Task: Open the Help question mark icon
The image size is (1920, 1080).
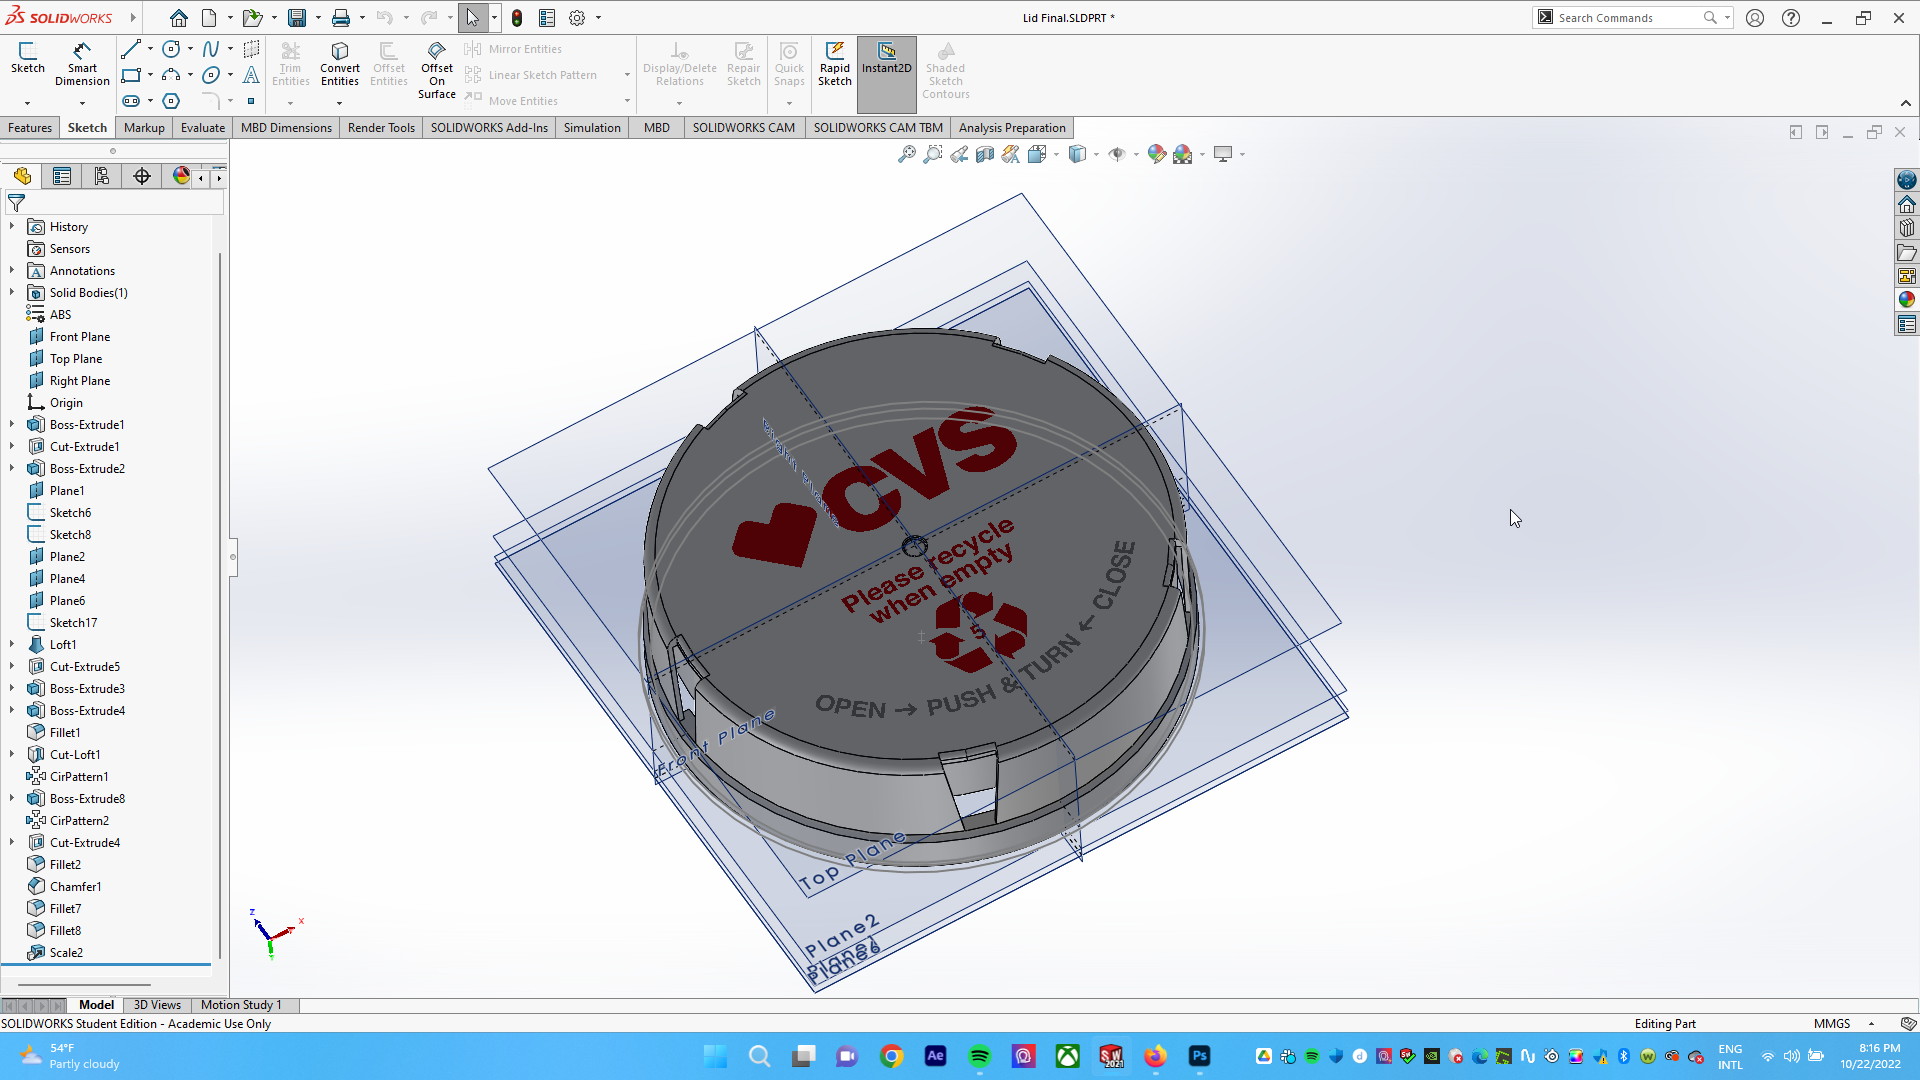Action: [1791, 18]
